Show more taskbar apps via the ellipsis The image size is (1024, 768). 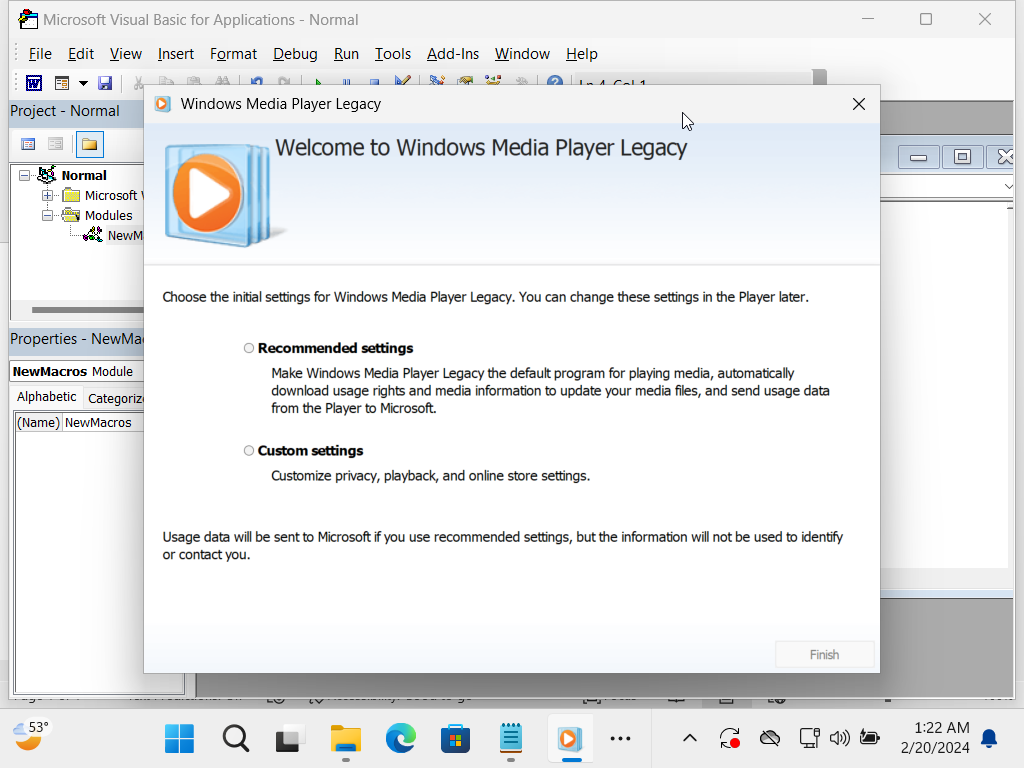620,739
